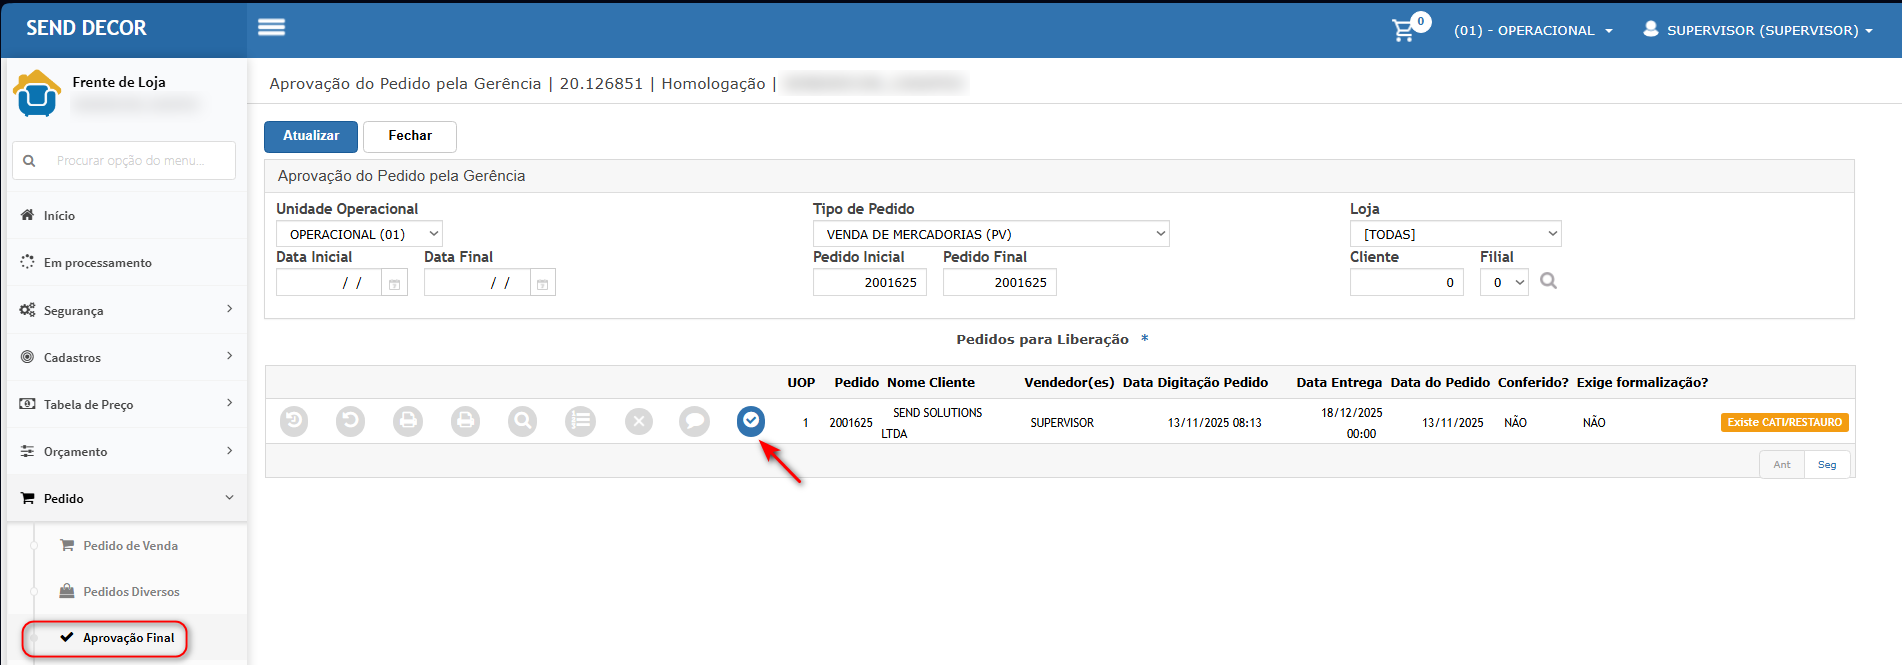Viewport: 1902px width, 665px height.
Task: Click the search magnifier beside the Filial field
Action: (x=1548, y=282)
